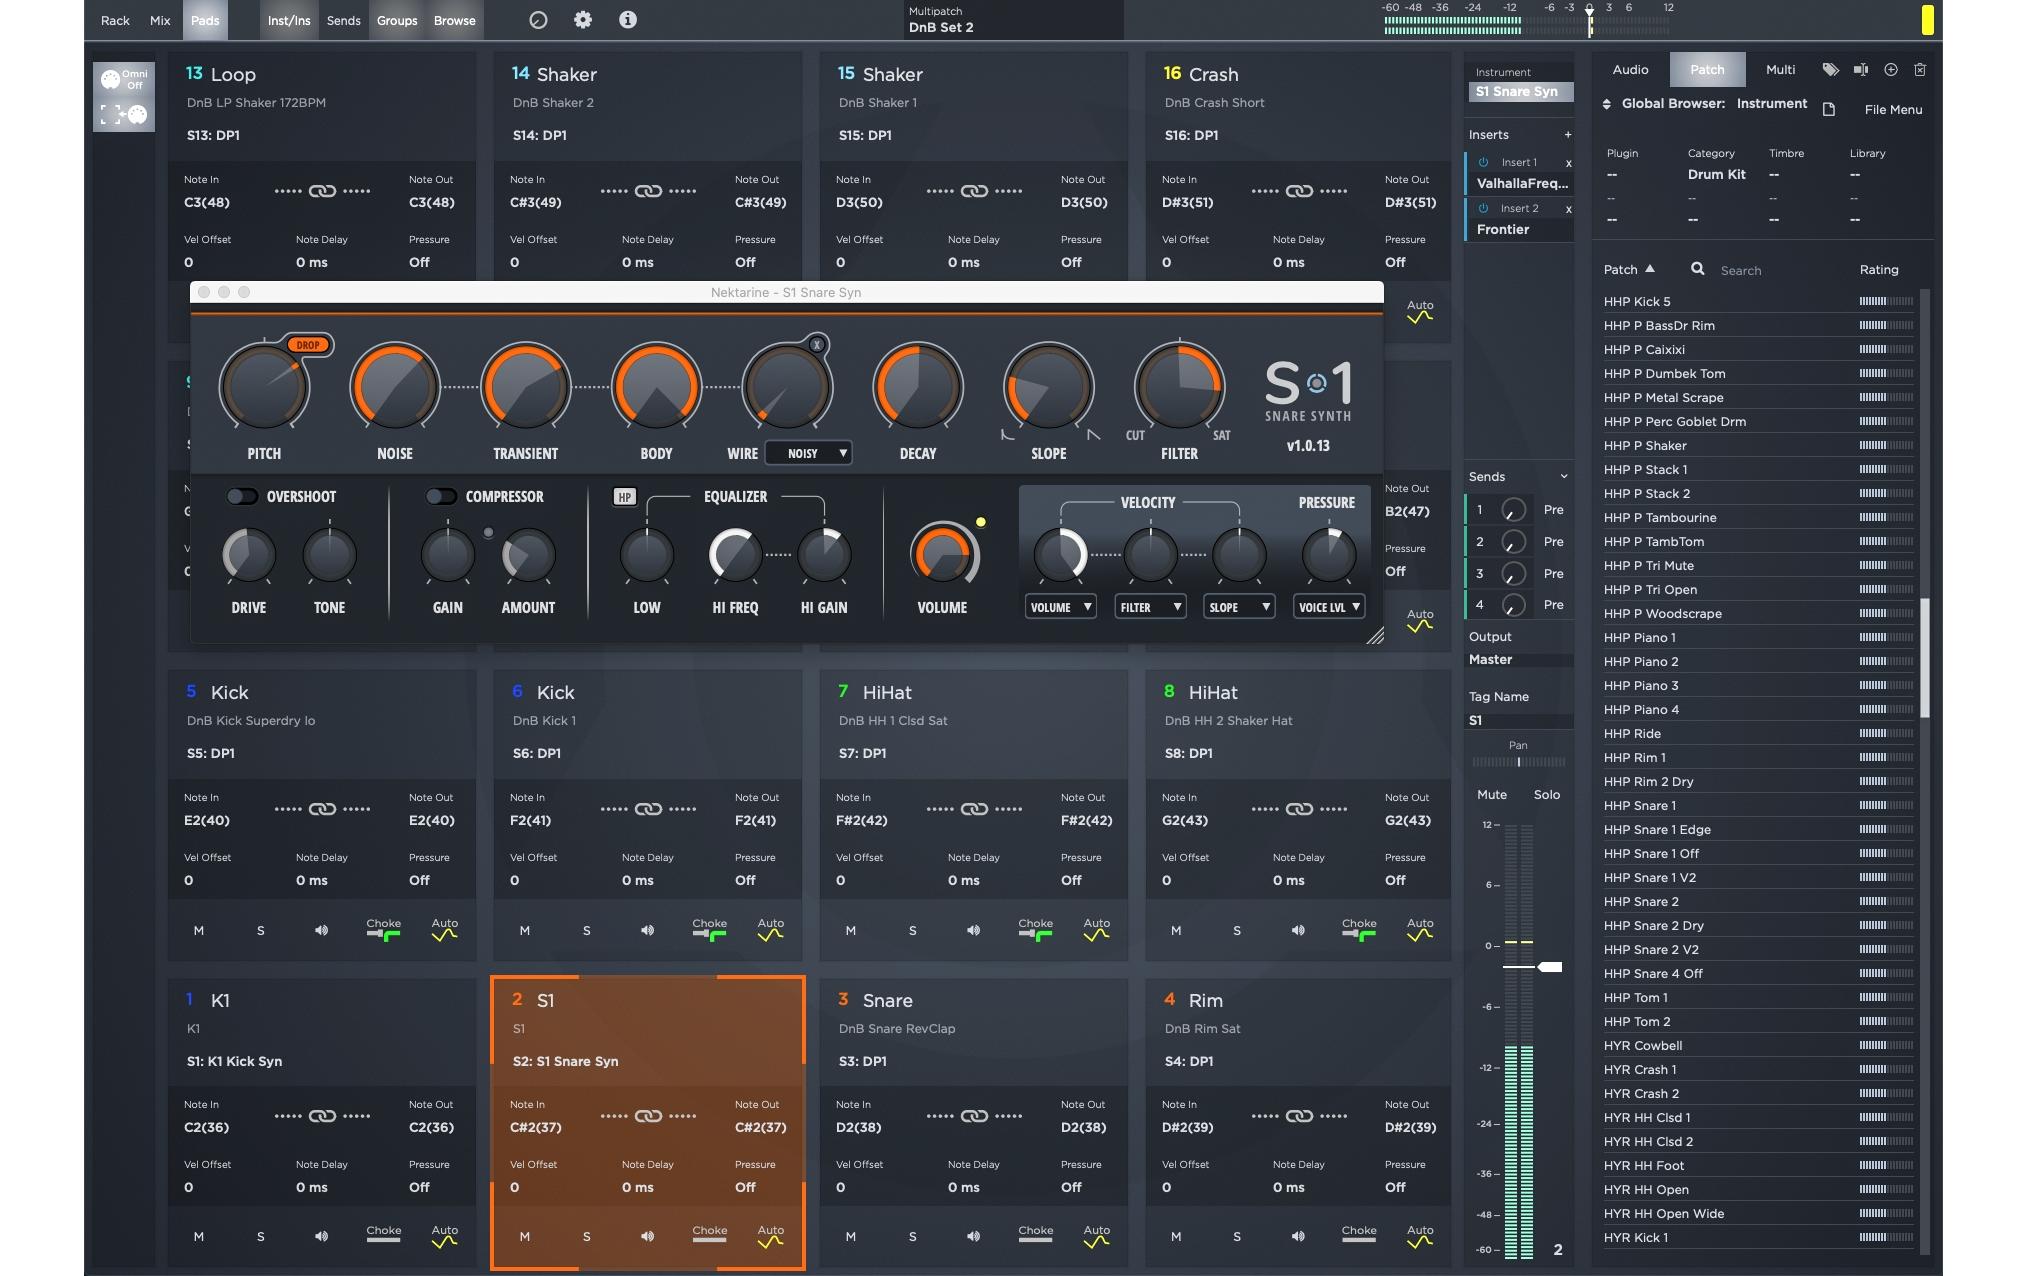Image resolution: width=2027 pixels, height=1276 pixels.
Task: Open the tempo dial icon in top bar
Action: (x=538, y=20)
